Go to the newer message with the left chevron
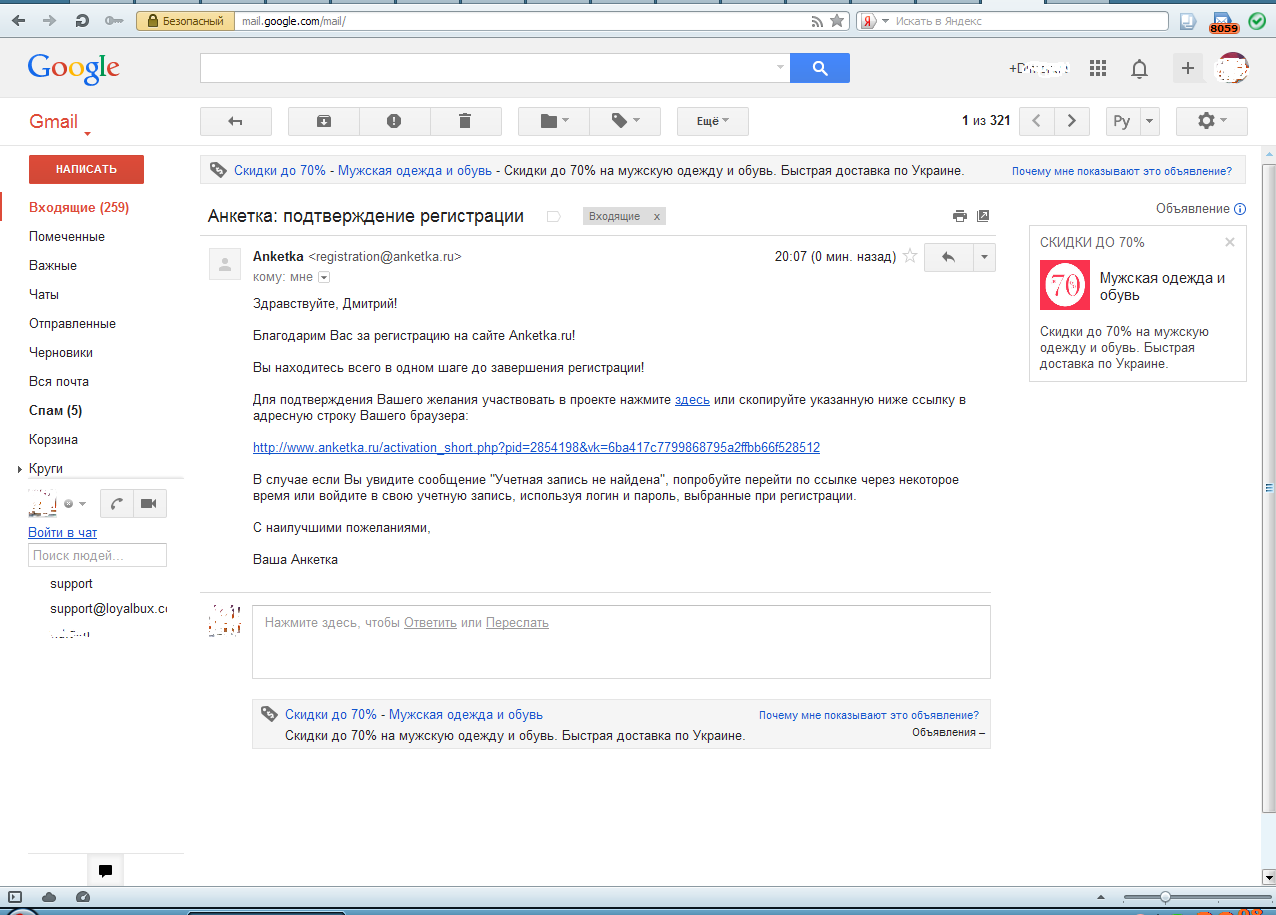This screenshot has height=915, width=1276. pyautogui.click(x=1037, y=121)
